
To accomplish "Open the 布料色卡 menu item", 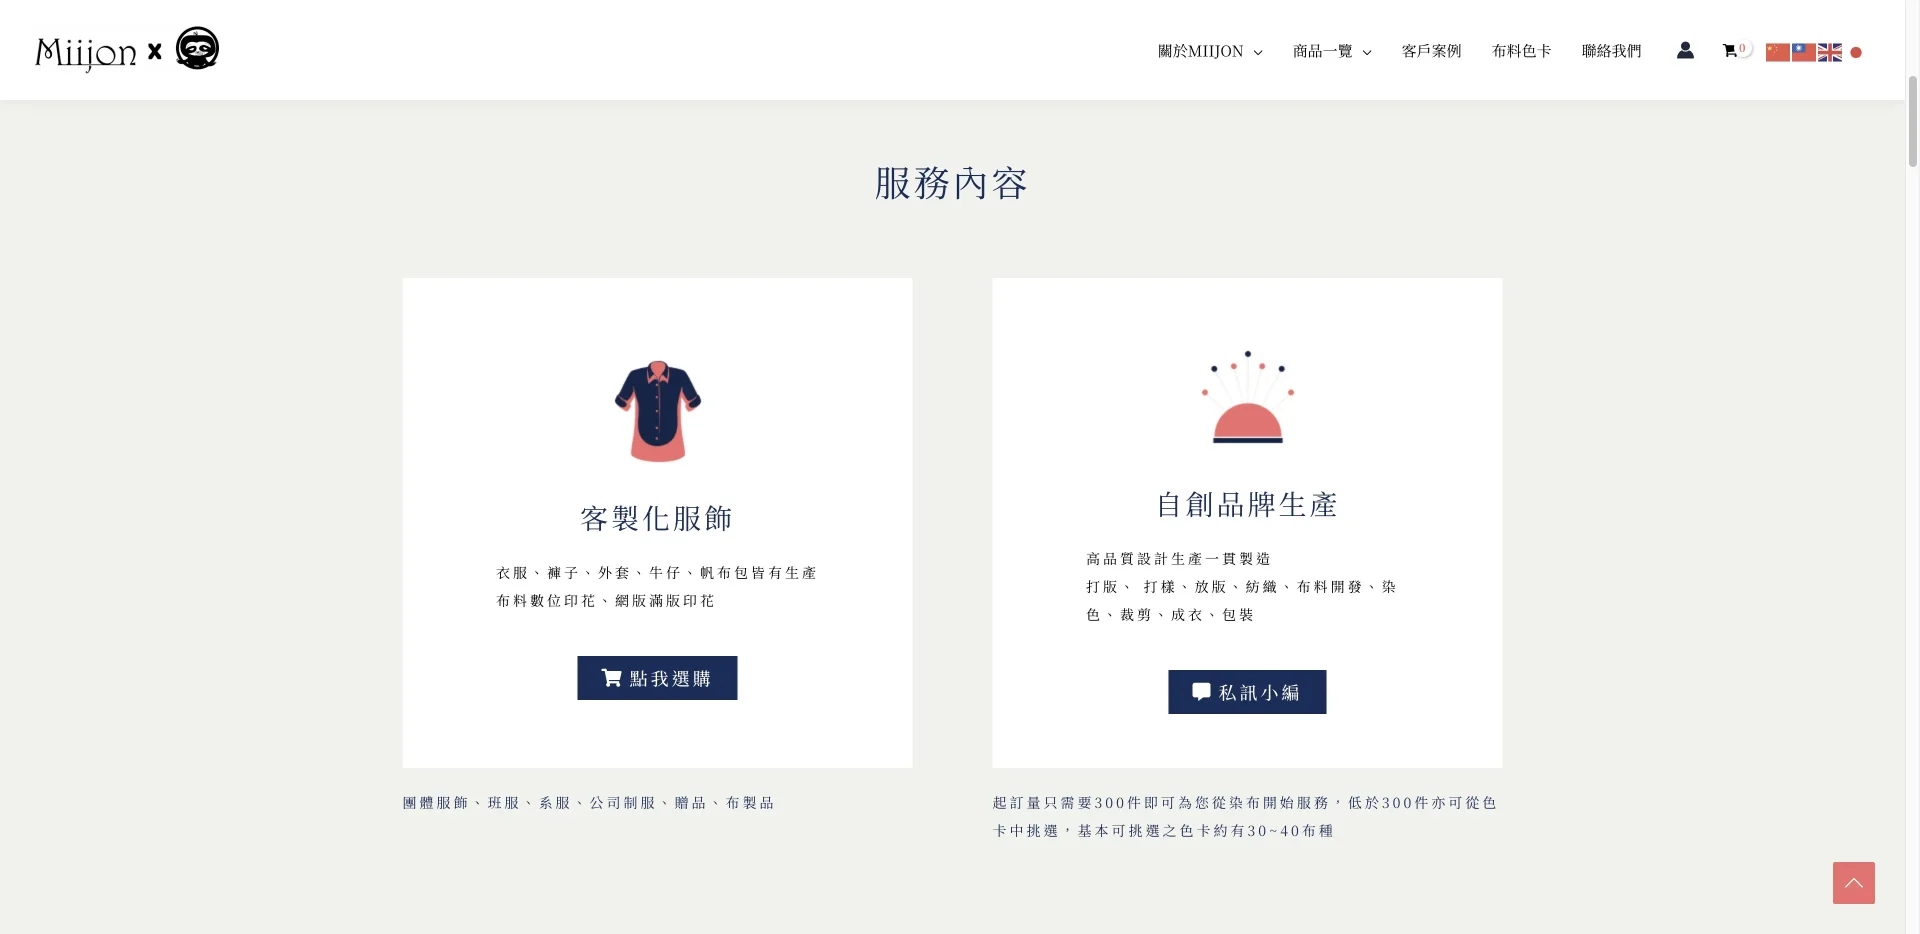I will (1522, 51).
